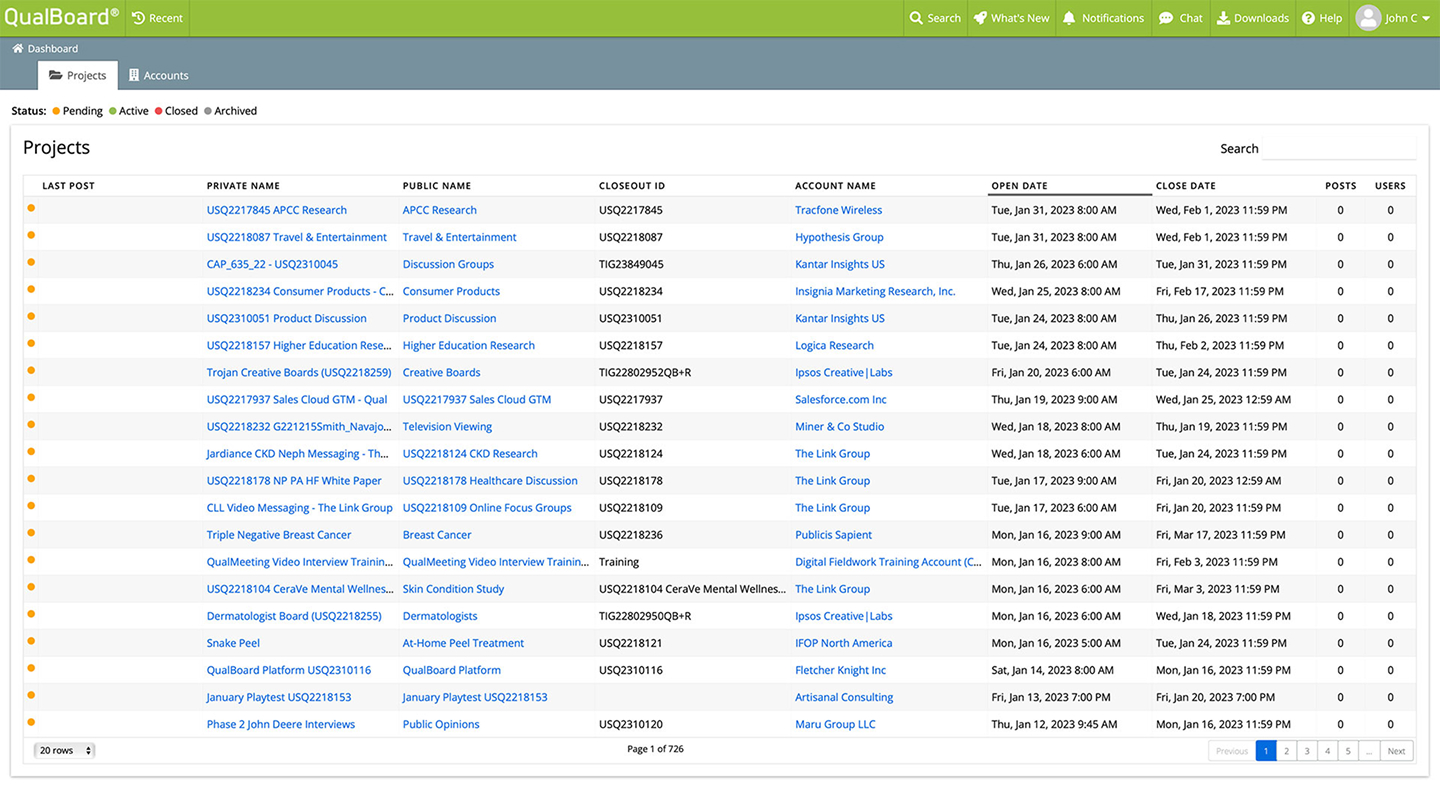Click the QualBoard logo
This screenshot has width=1440, height=810.
tap(61, 17)
